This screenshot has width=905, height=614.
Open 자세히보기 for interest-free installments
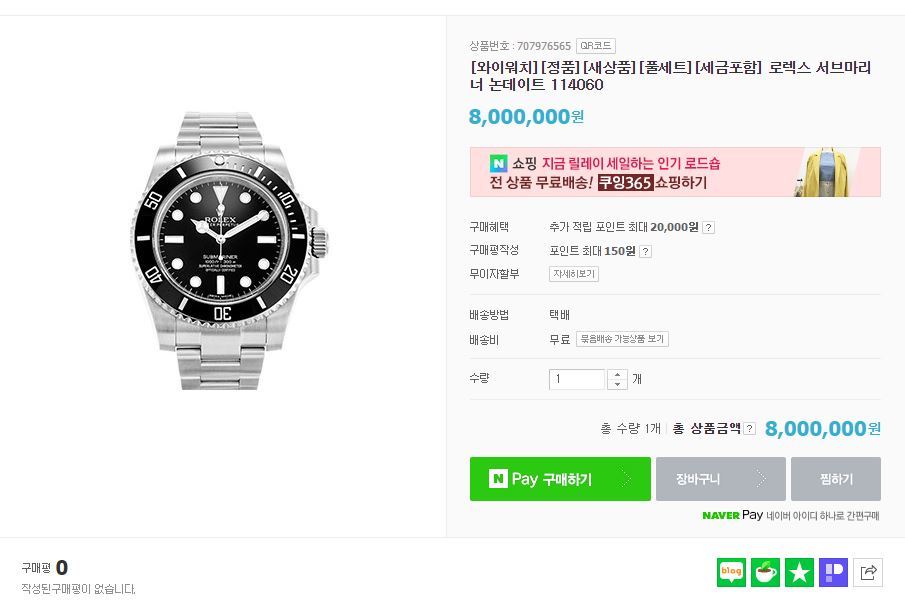[574, 274]
